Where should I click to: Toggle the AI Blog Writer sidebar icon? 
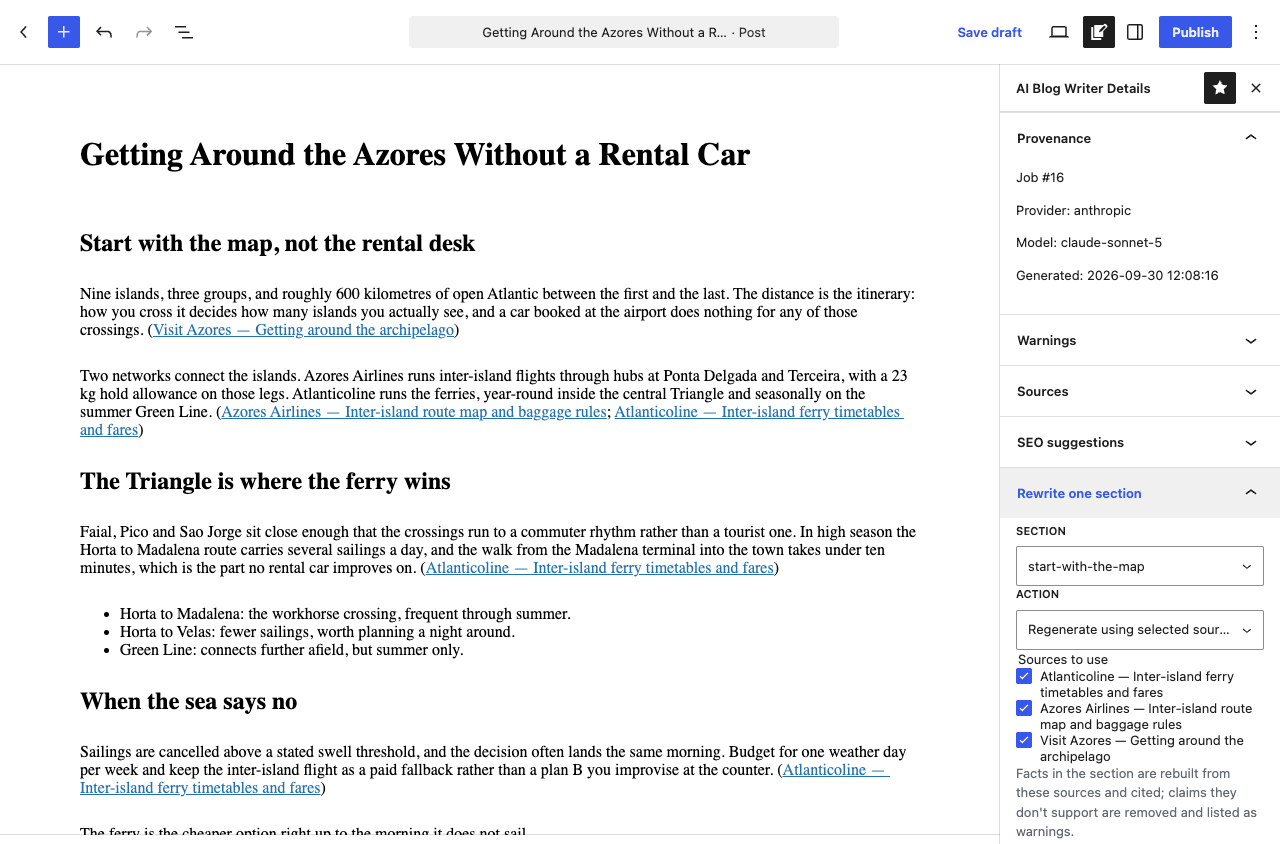pos(1099,32)
